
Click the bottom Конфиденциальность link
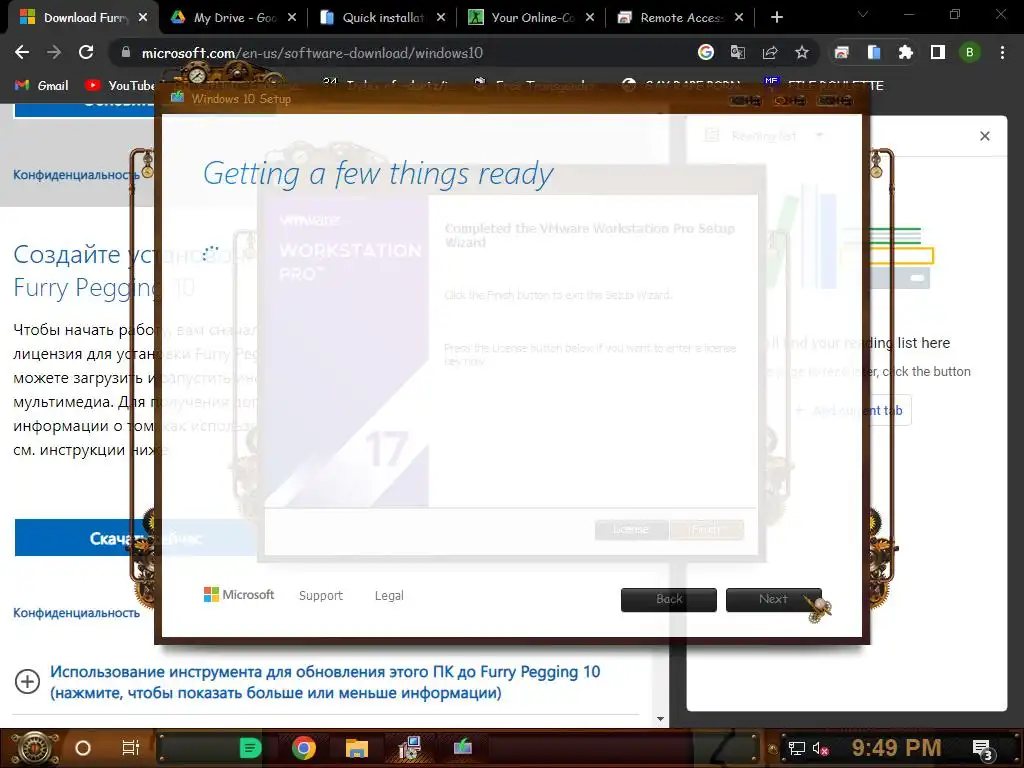tap(76, 613)
